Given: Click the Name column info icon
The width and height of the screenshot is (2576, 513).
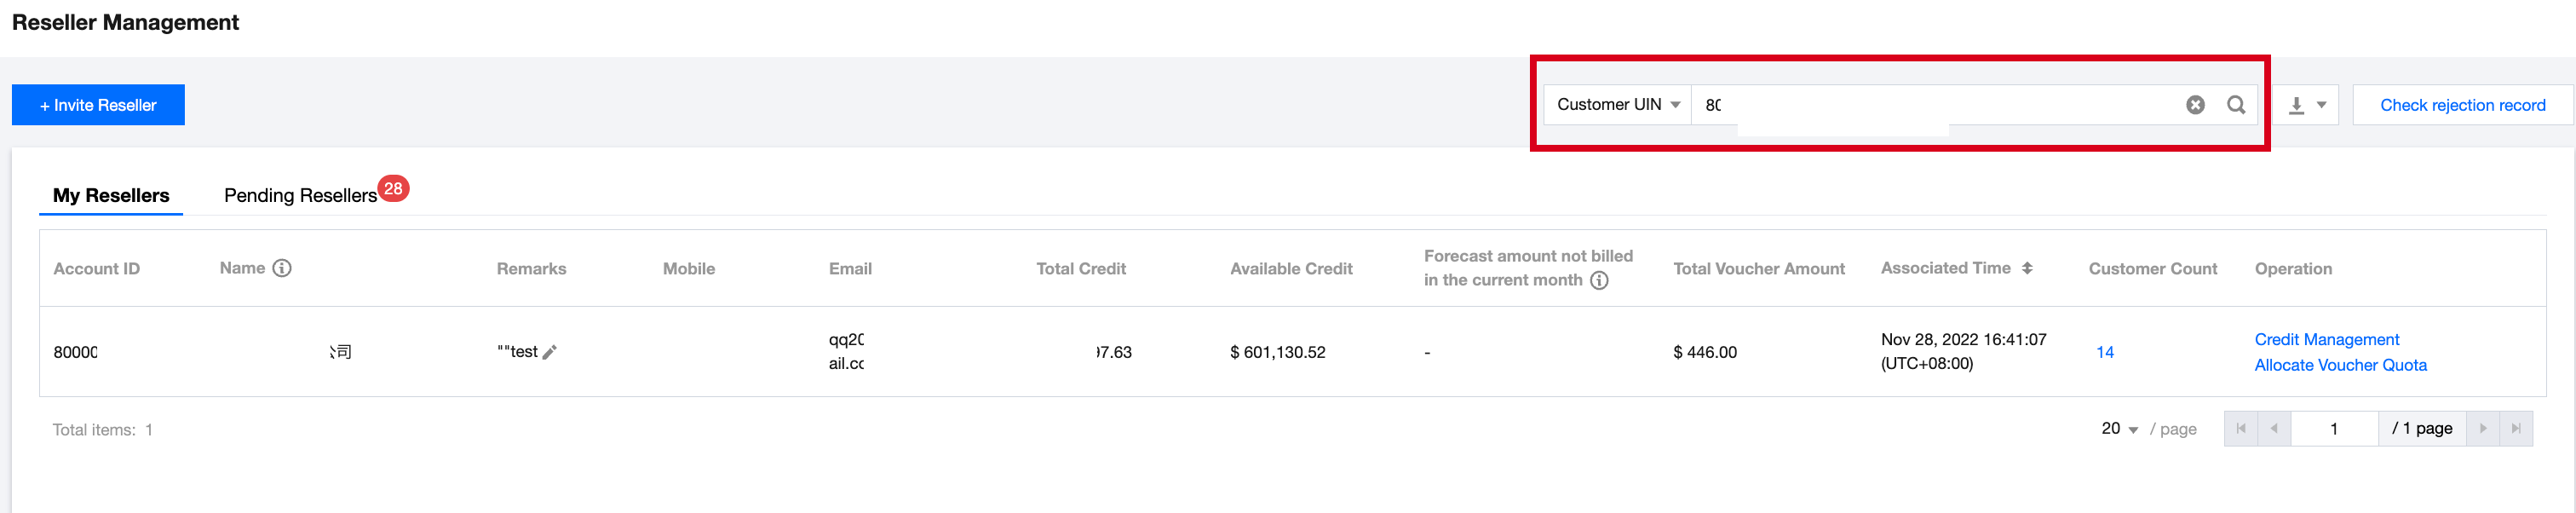Looking at the screenshot, I should pyautogui.click(x=282, y=268).
